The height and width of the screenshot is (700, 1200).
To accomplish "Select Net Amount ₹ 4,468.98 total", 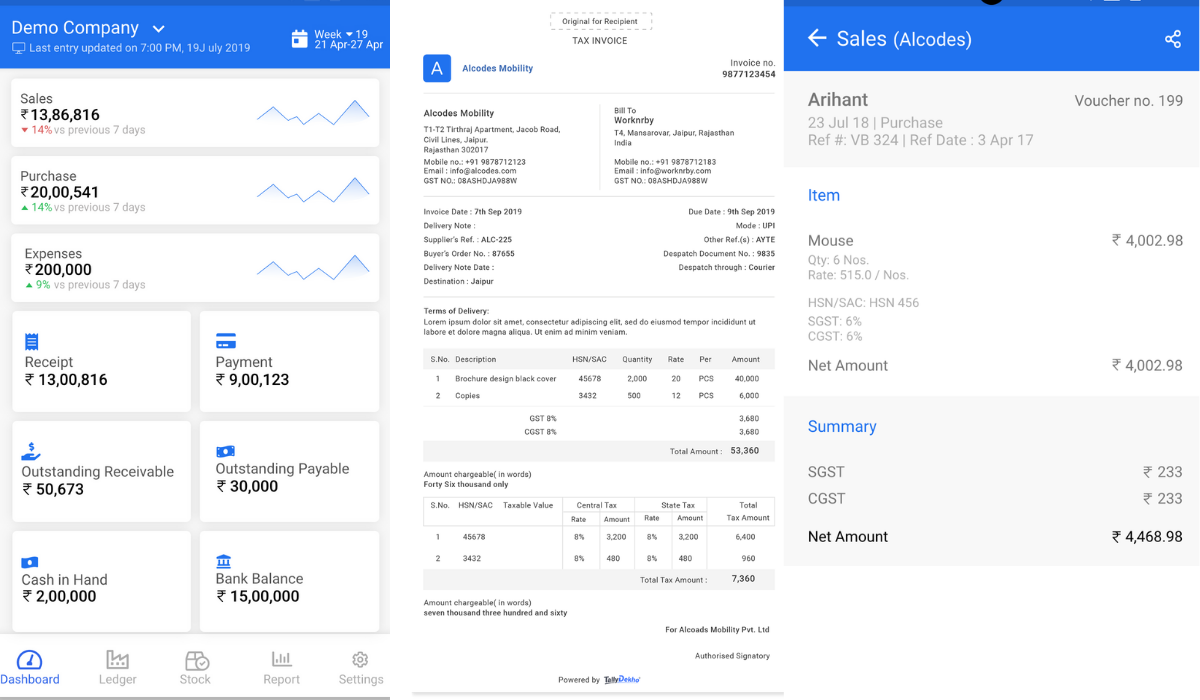I will click(x=995, y=537).
